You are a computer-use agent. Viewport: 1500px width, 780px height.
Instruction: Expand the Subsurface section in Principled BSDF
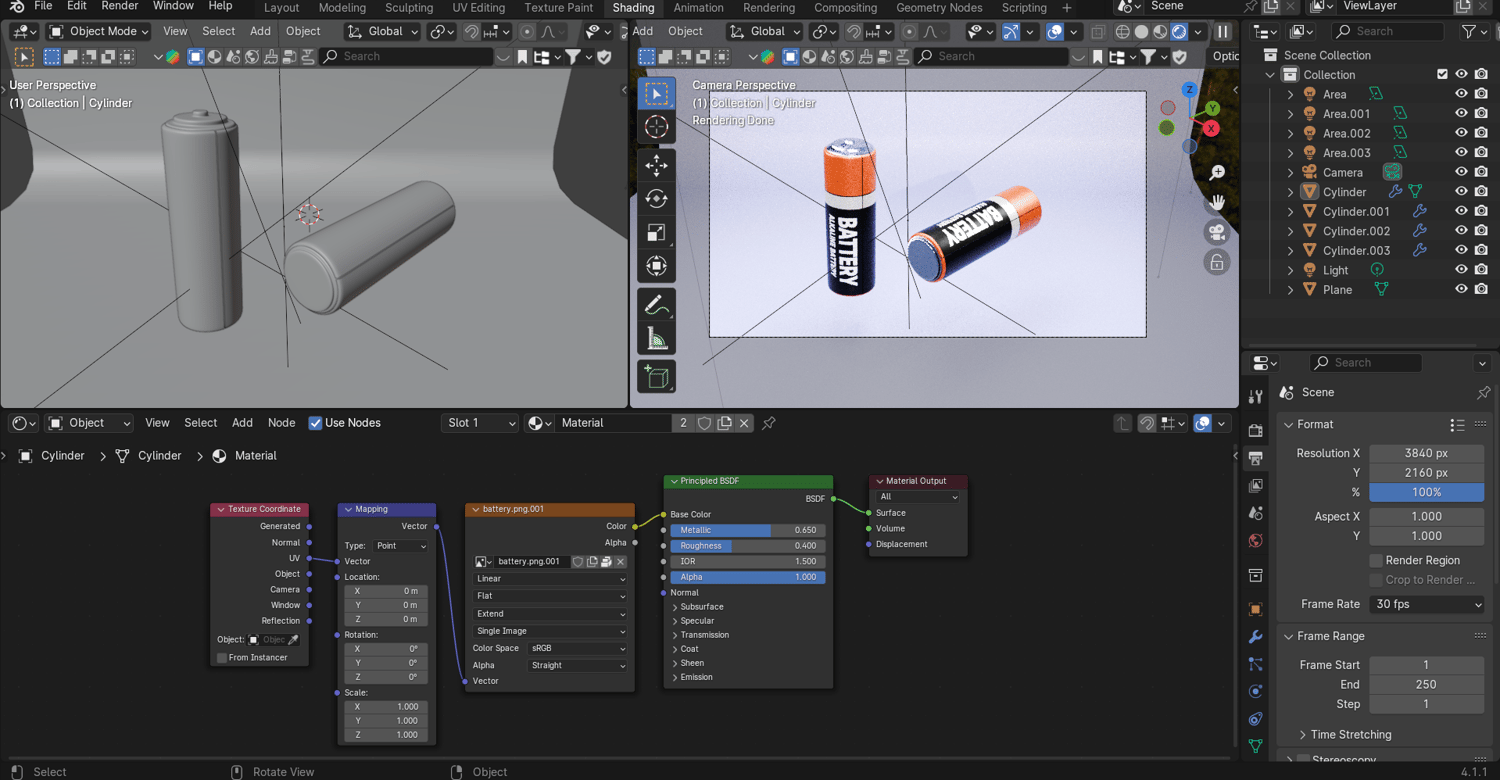click(x=701, y=607)
